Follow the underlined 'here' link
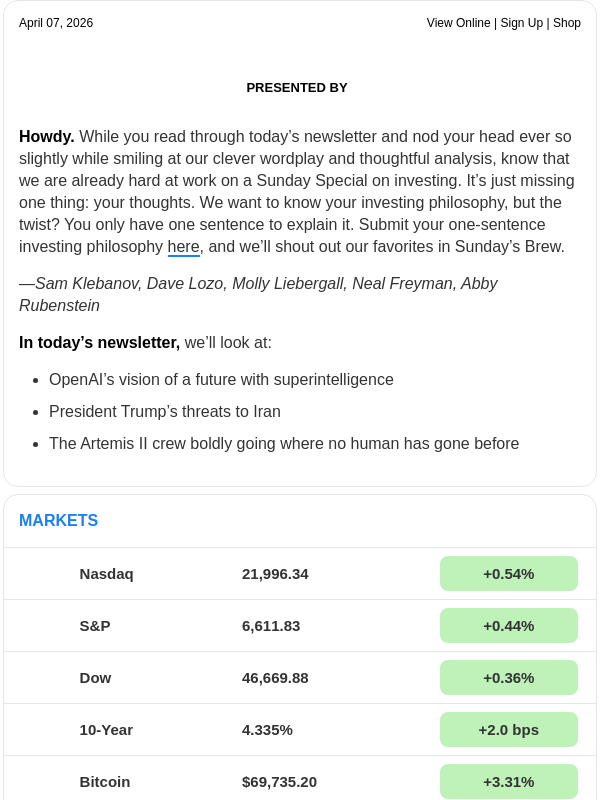 (183, 247)
